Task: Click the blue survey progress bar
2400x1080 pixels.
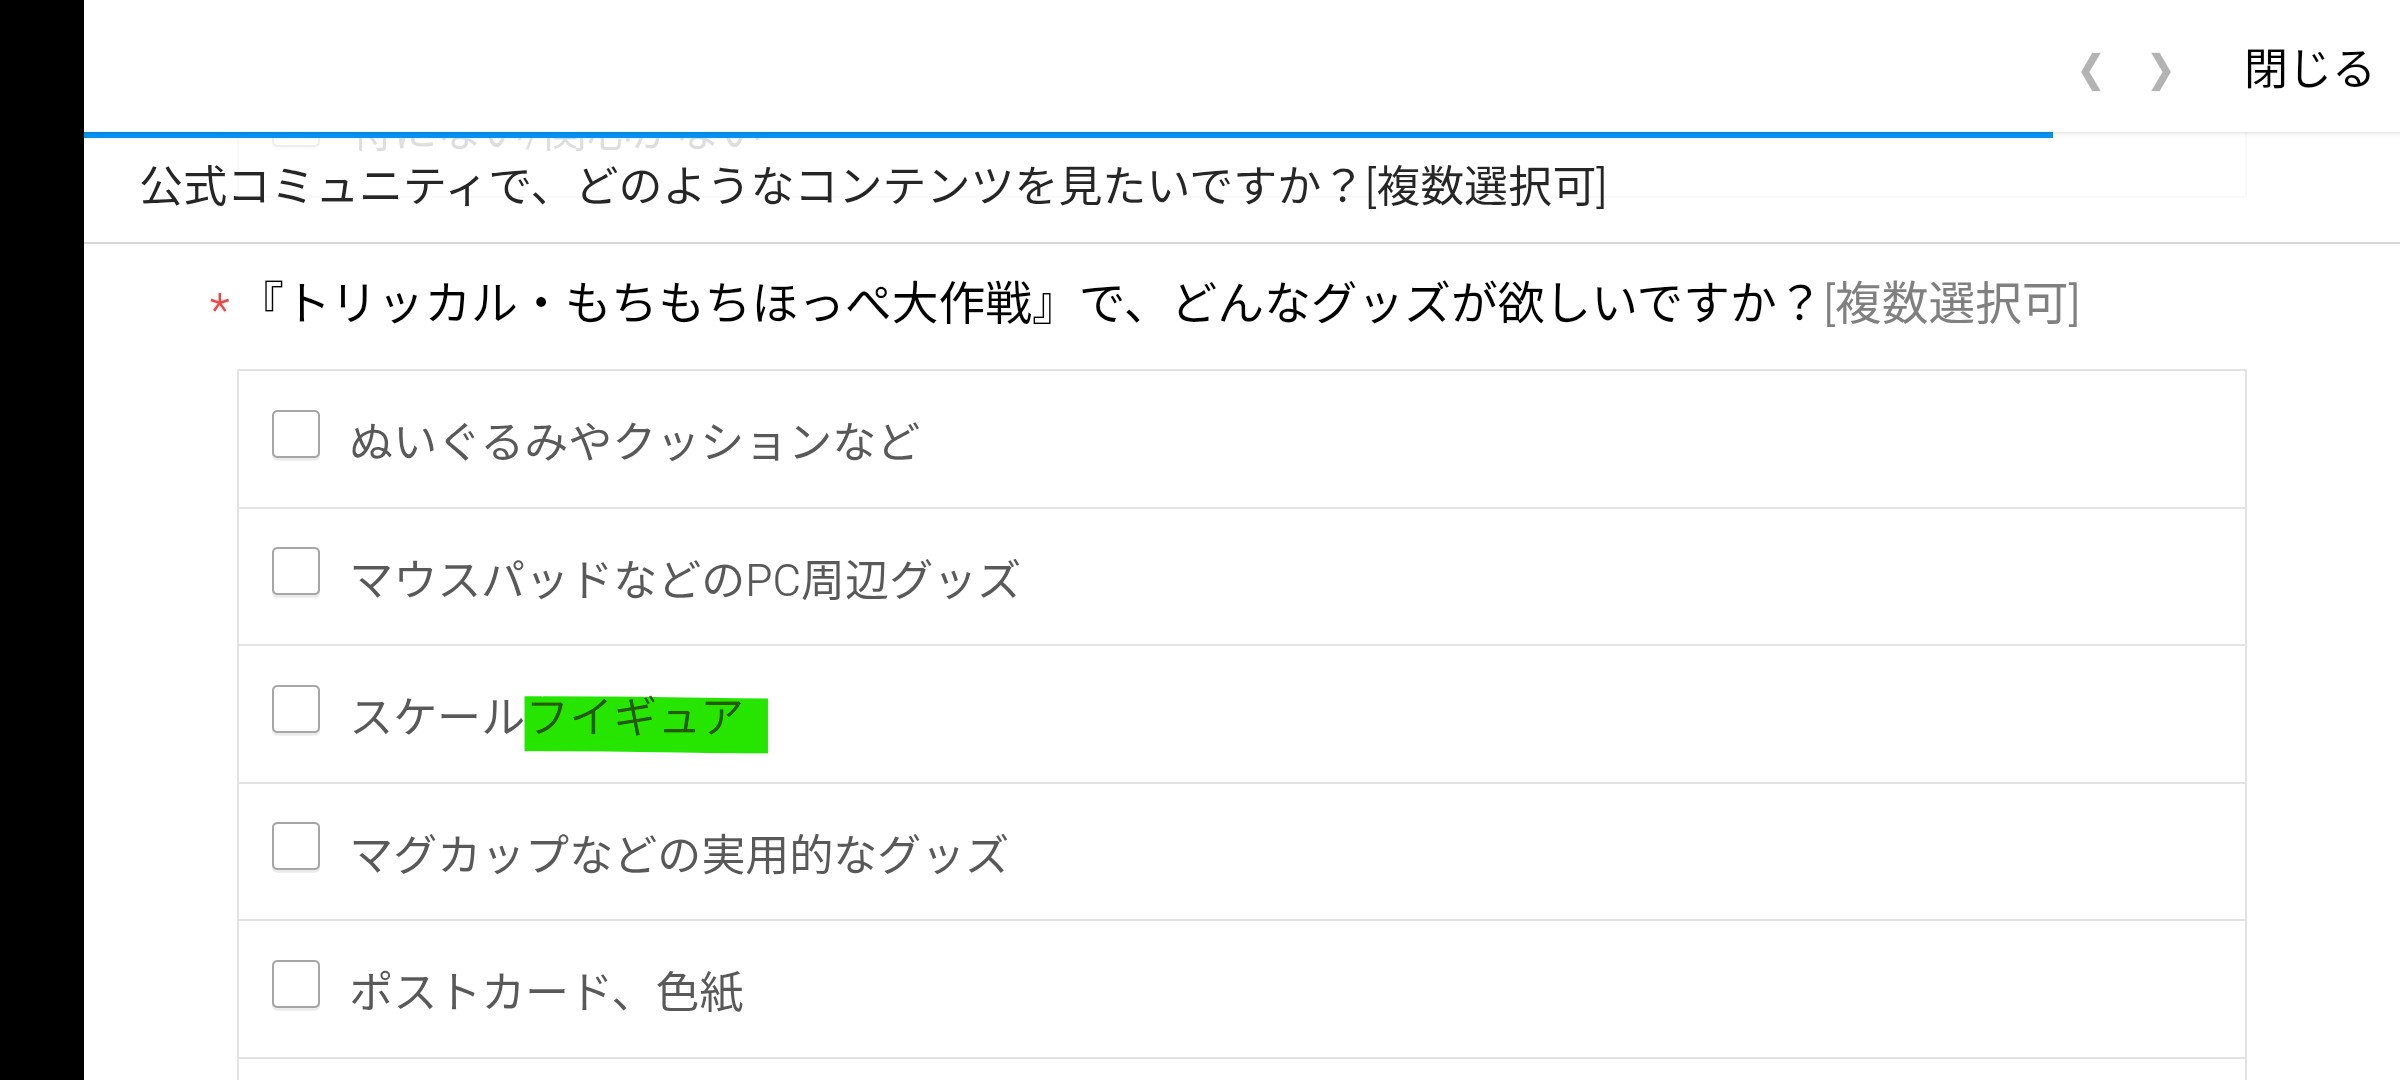Action: click(1068, 134)
